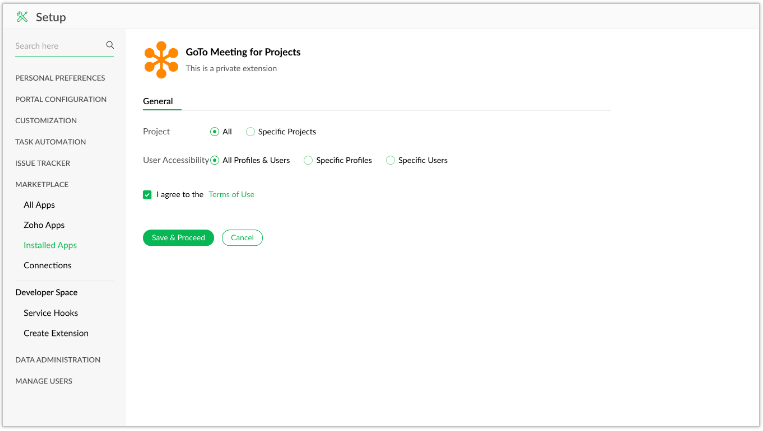Go to Connections in the sidebar

(x=47, y=265)
